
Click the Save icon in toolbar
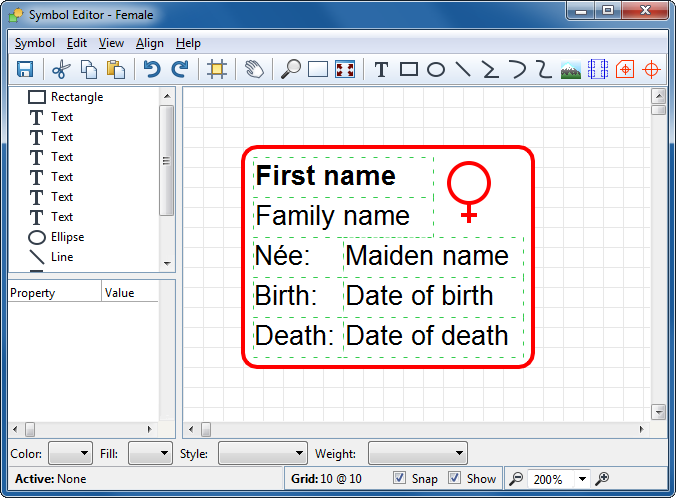click(x=25, y=69)
